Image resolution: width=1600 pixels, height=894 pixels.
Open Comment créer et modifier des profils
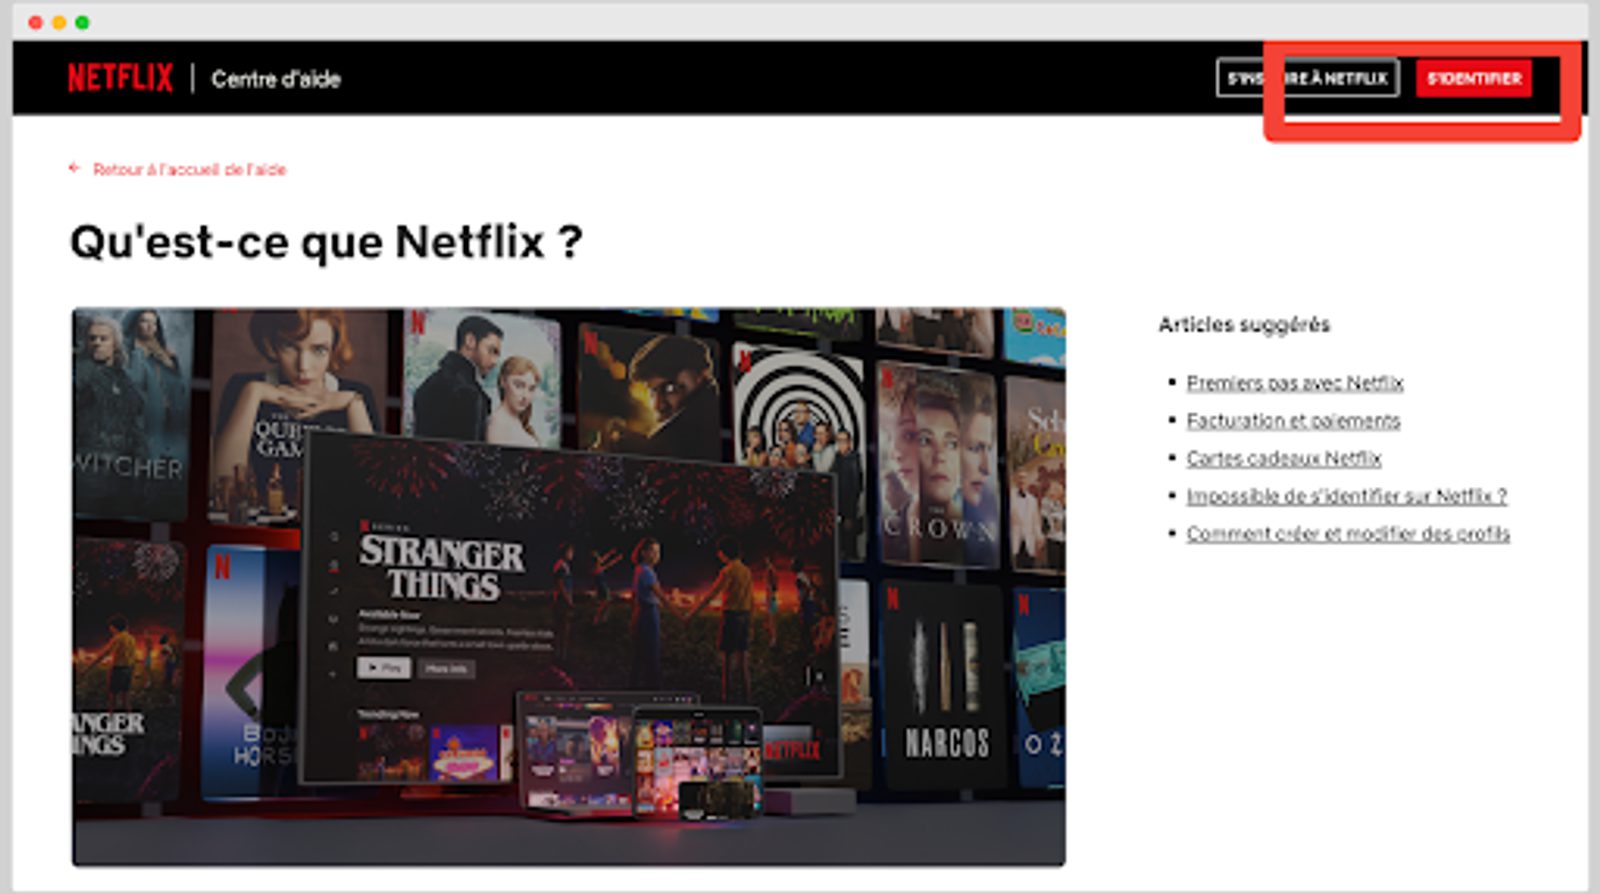[1347, 534]
